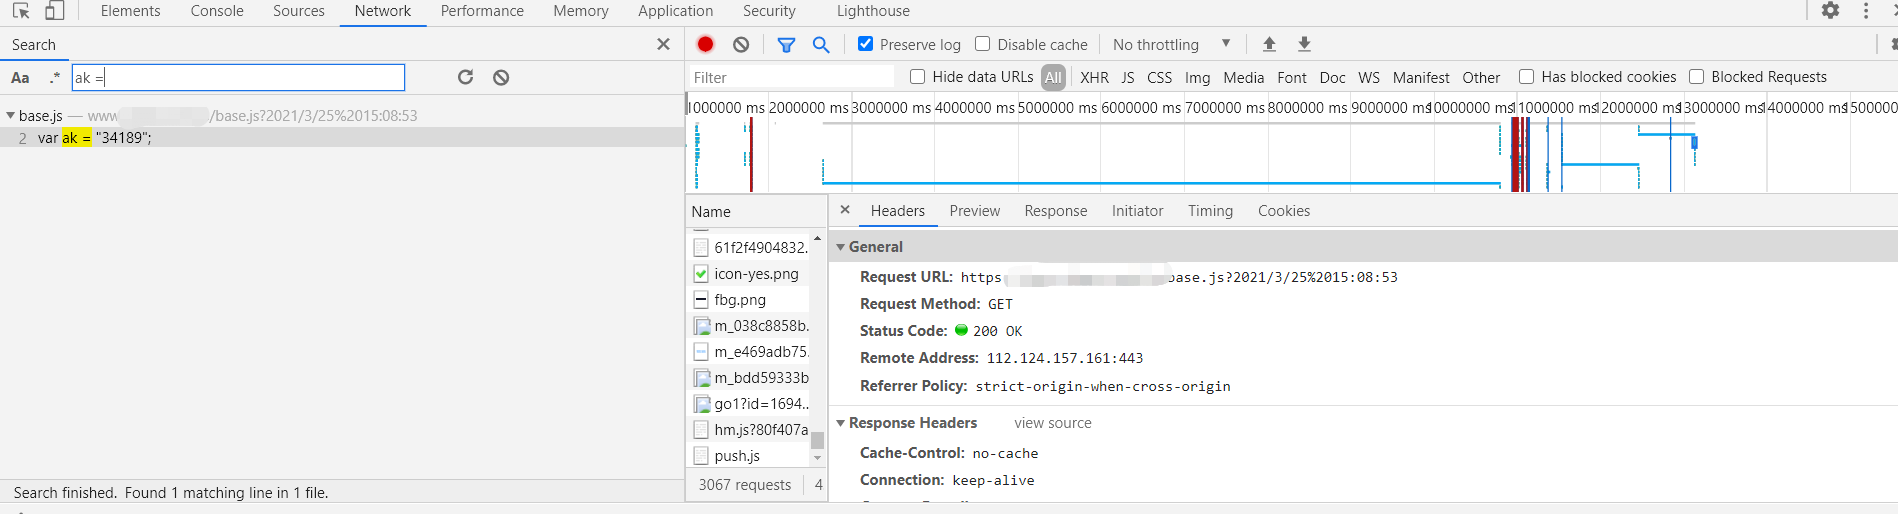Viewport: 1898px width, 514px height.
Task: Import HAR file upload icon
Action: pos(1269,44)
